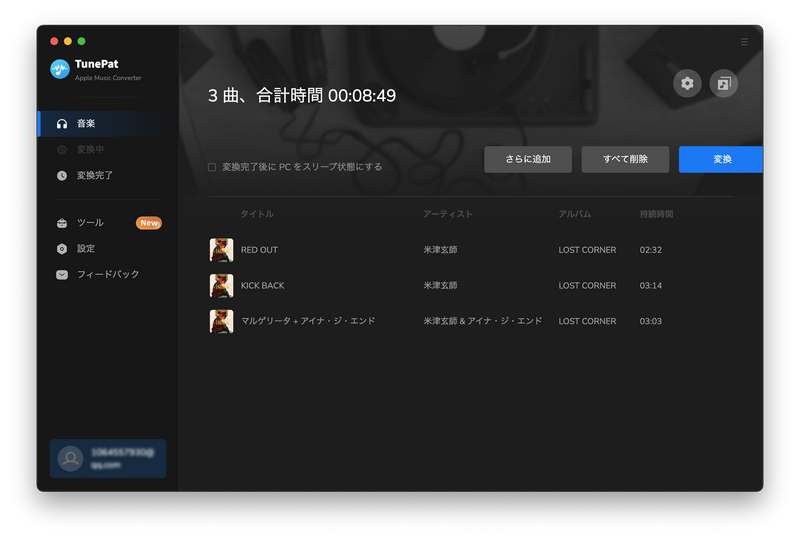Click artist 米津玄師 & アイナ・ジ・エンド

(482, 321)
